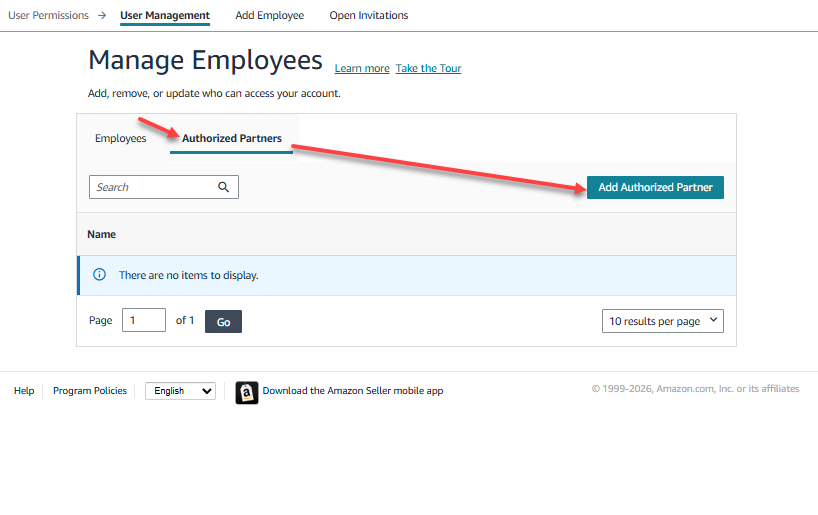Select the Authorized Partners tab
Screen dimensions: 818x515
(232, 138)
